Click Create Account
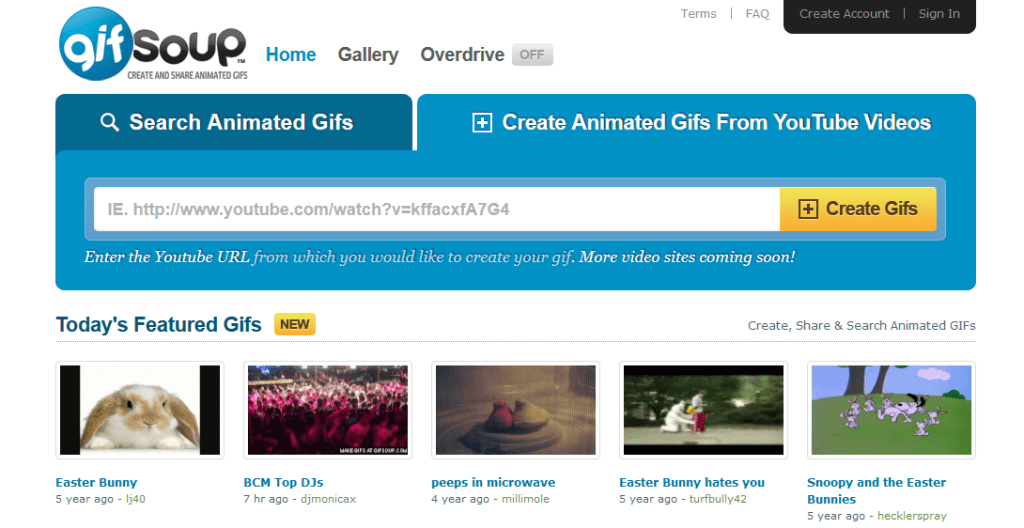The image size is (1024, 528). (844, 14)
